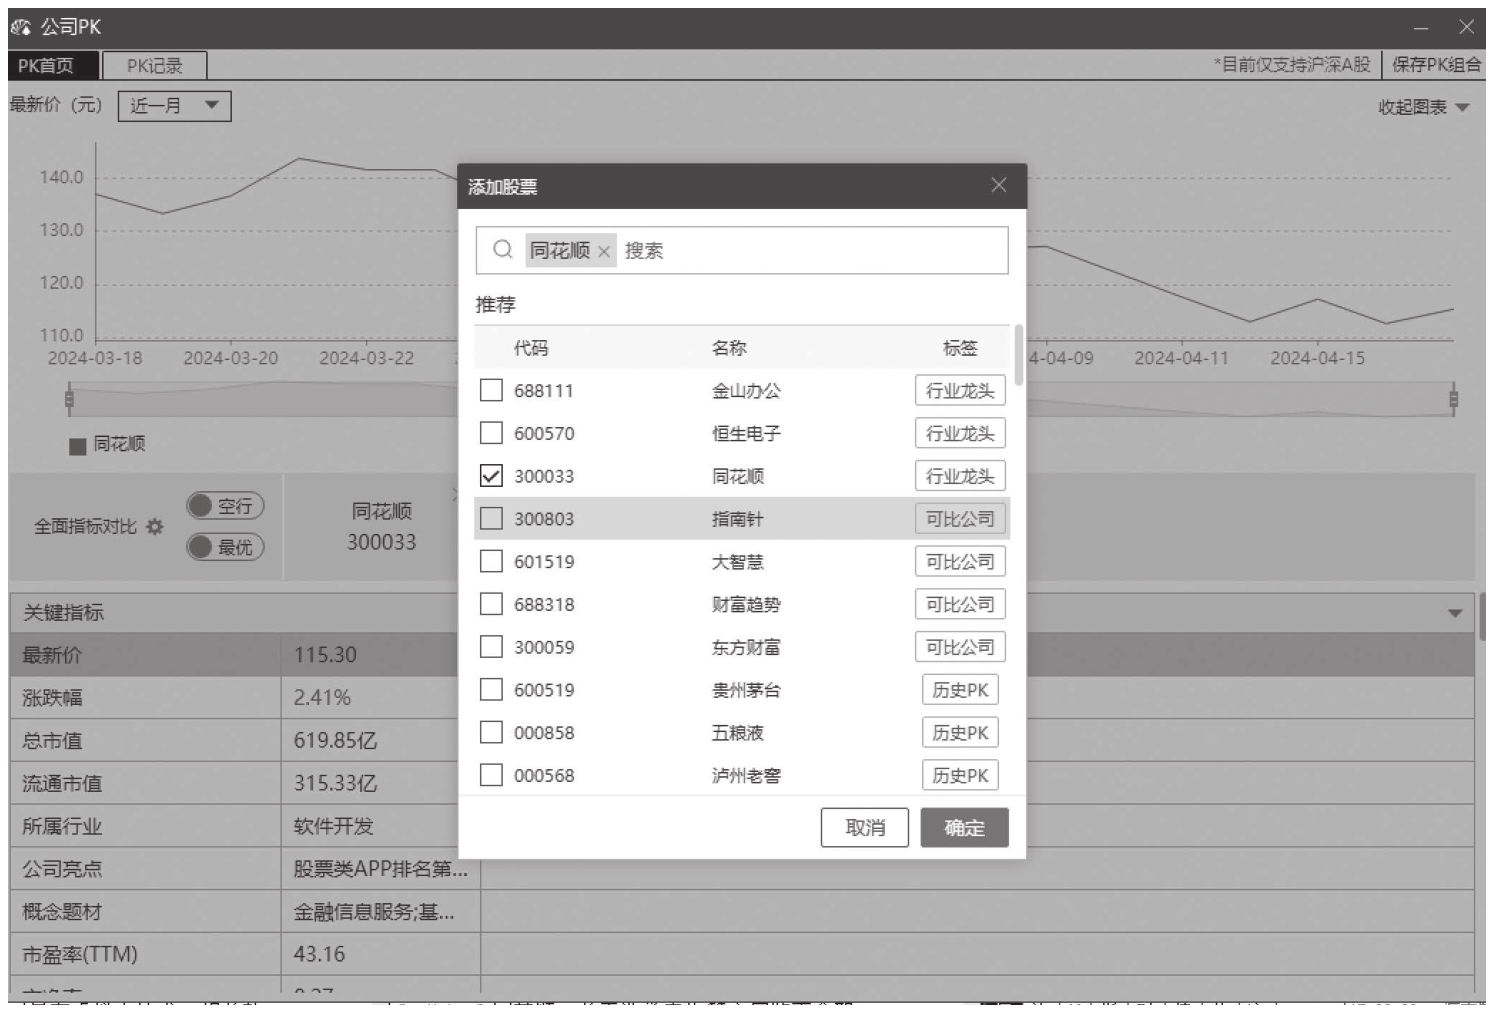The image size is (1489, 1009).
Task: Collapse the 关键指标 section arrow
Action: click(x=1455, y=613)
